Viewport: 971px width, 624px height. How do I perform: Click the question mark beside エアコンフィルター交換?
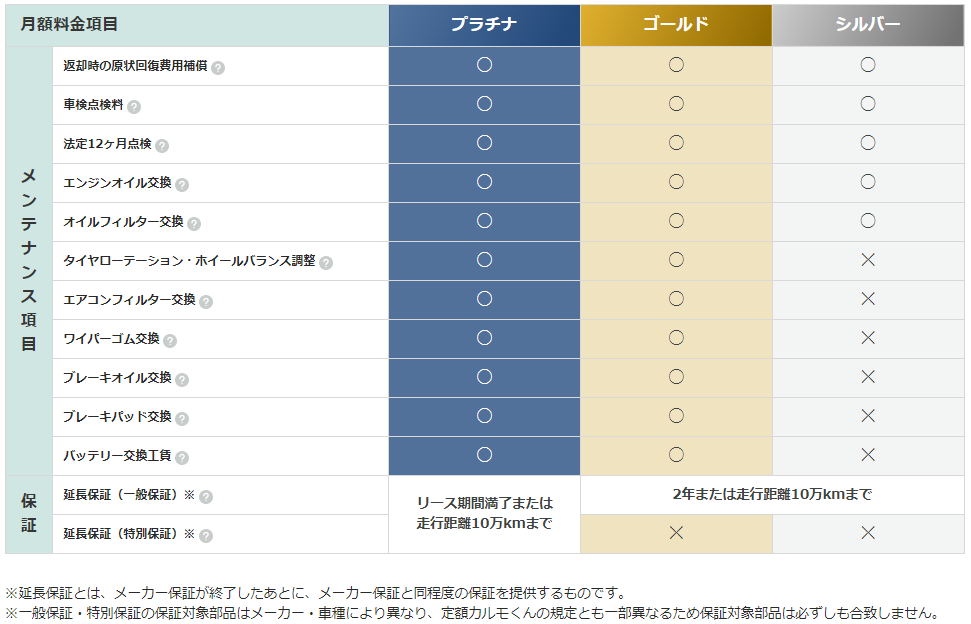pos(206,301)
